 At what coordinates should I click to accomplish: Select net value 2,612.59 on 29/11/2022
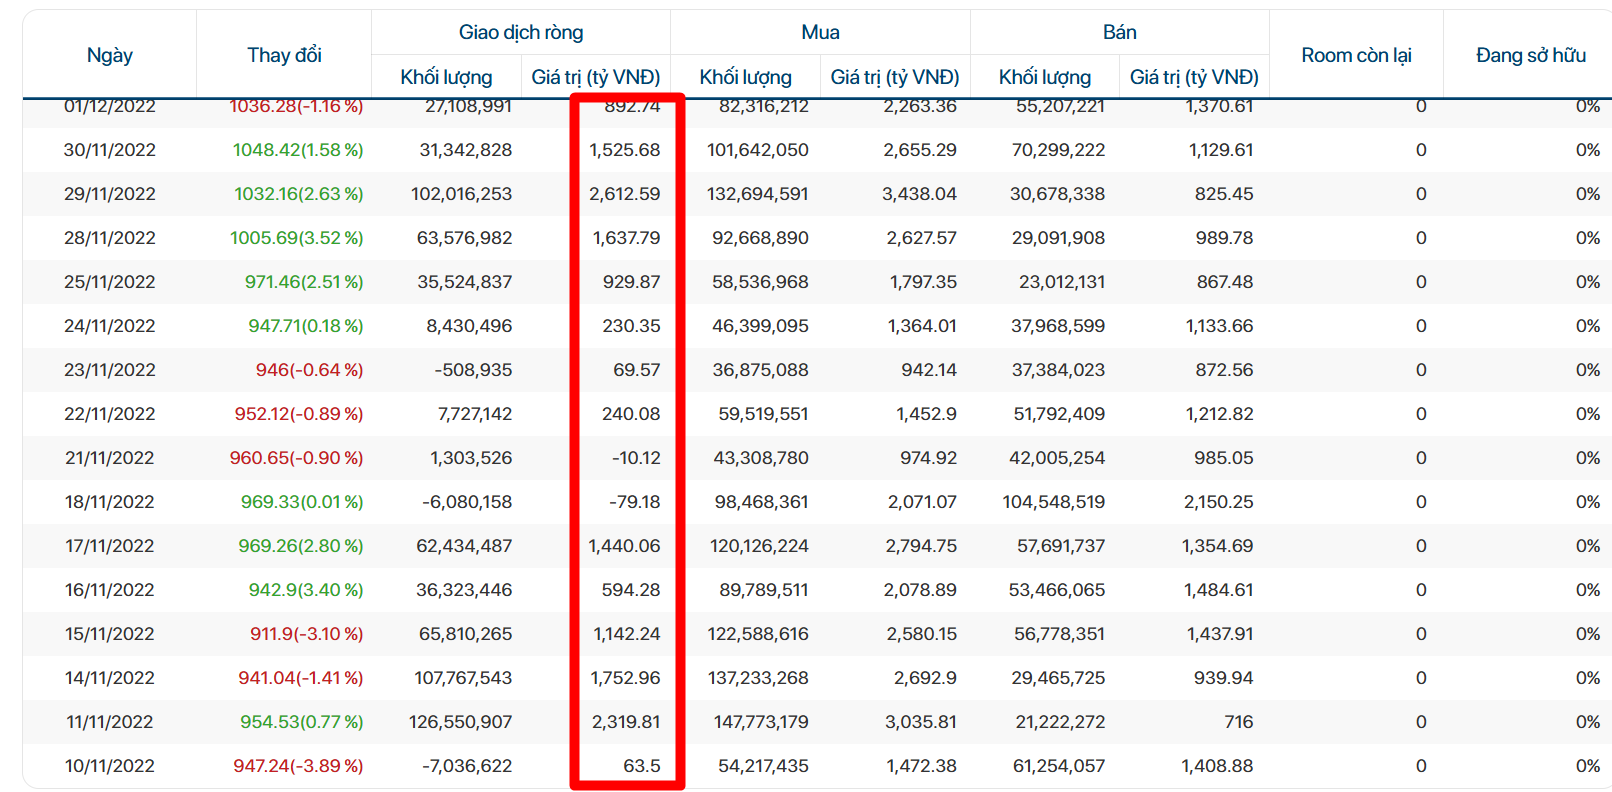(624, 194)
